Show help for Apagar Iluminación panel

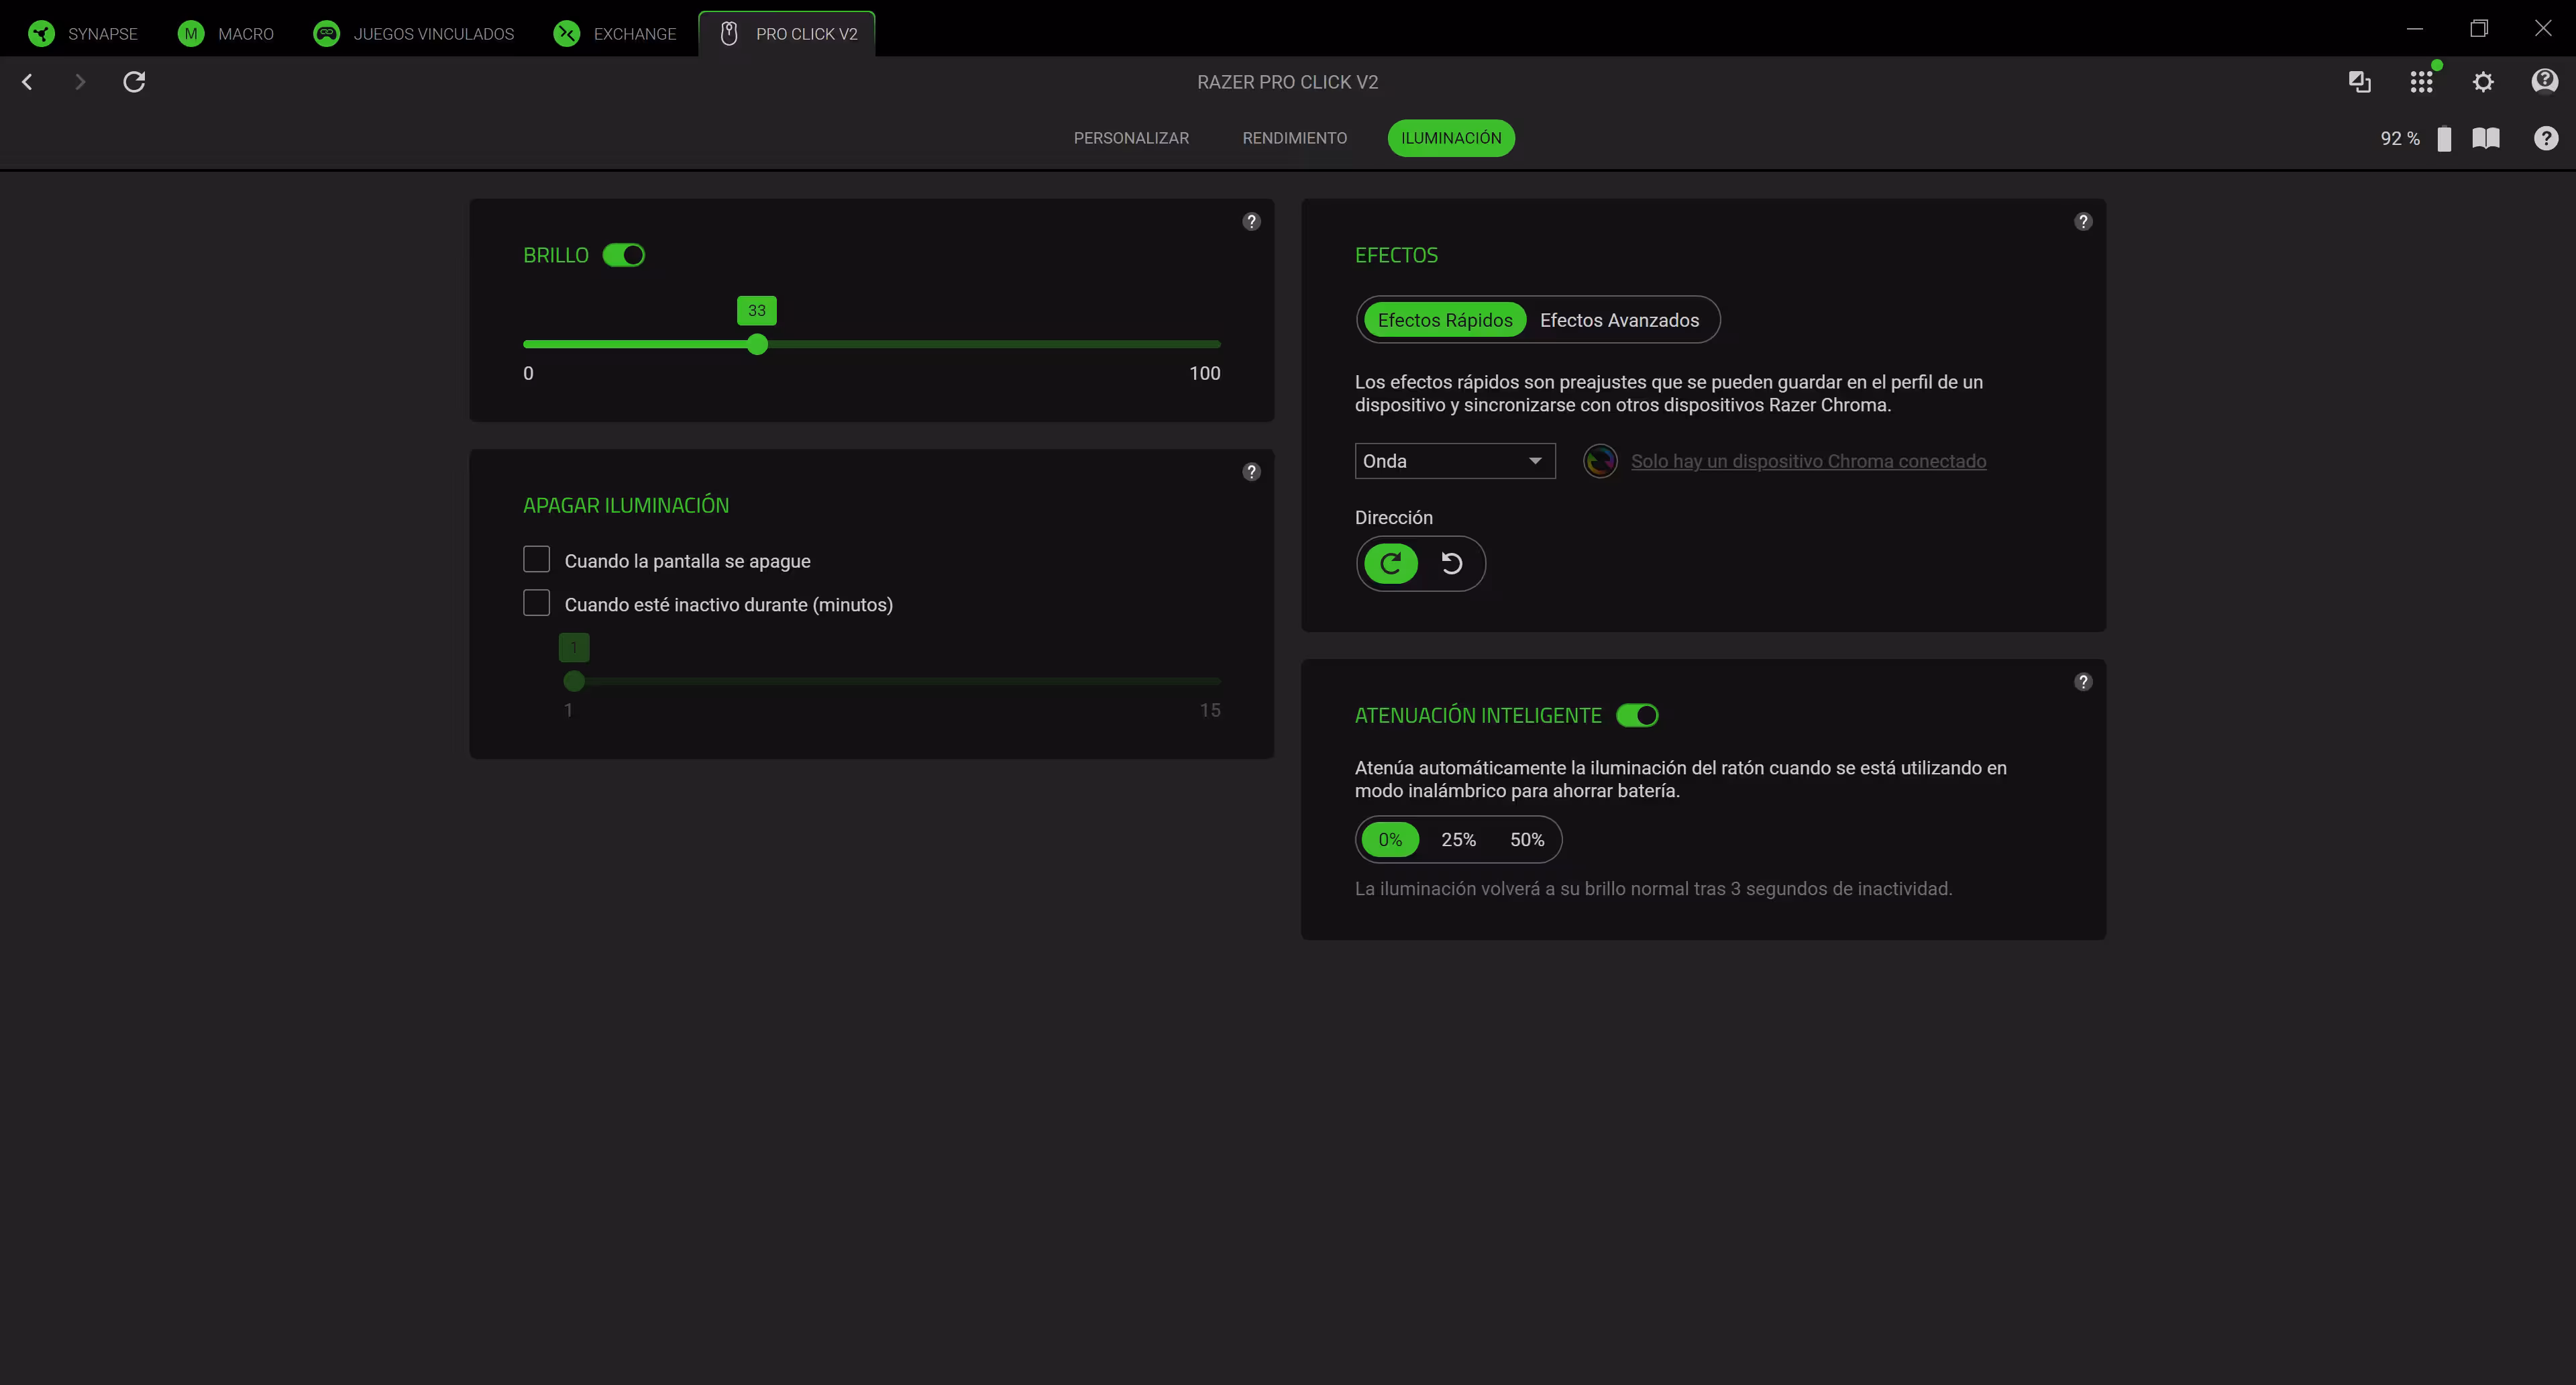[x=1251, y=472]
